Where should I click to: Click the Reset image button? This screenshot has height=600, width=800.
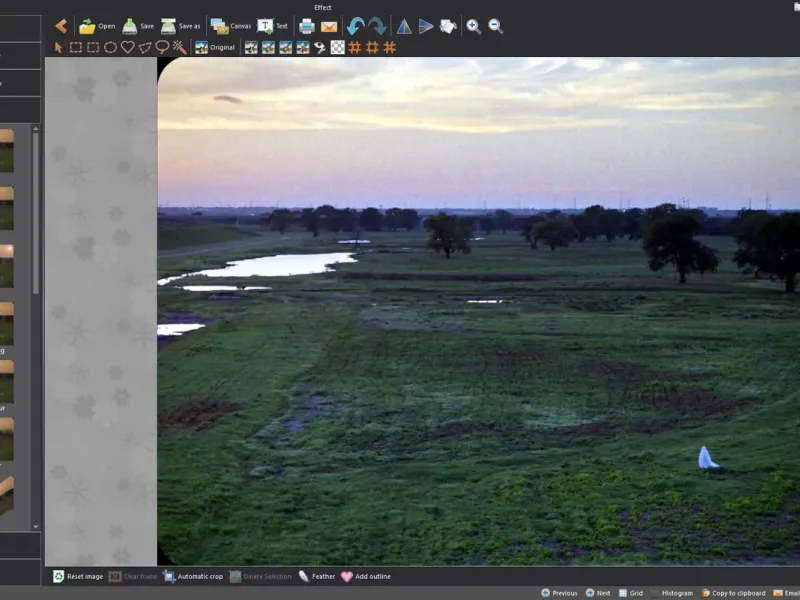(78, 576)
